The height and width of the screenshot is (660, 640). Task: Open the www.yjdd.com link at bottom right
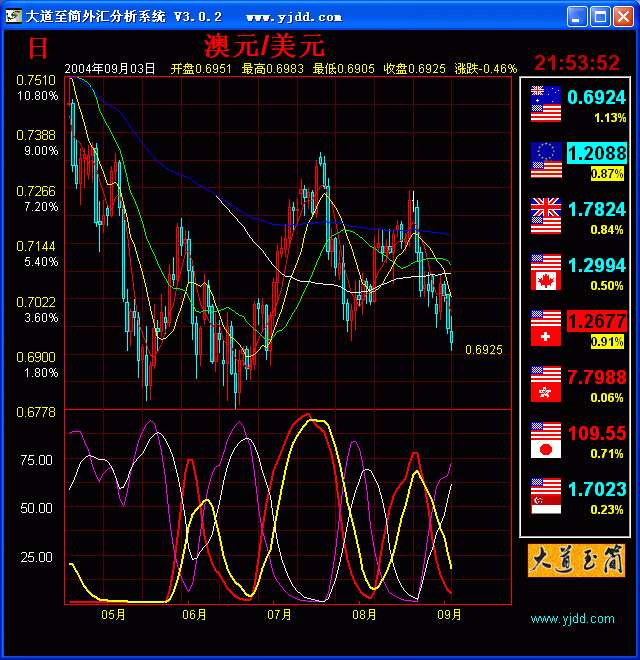572,619
